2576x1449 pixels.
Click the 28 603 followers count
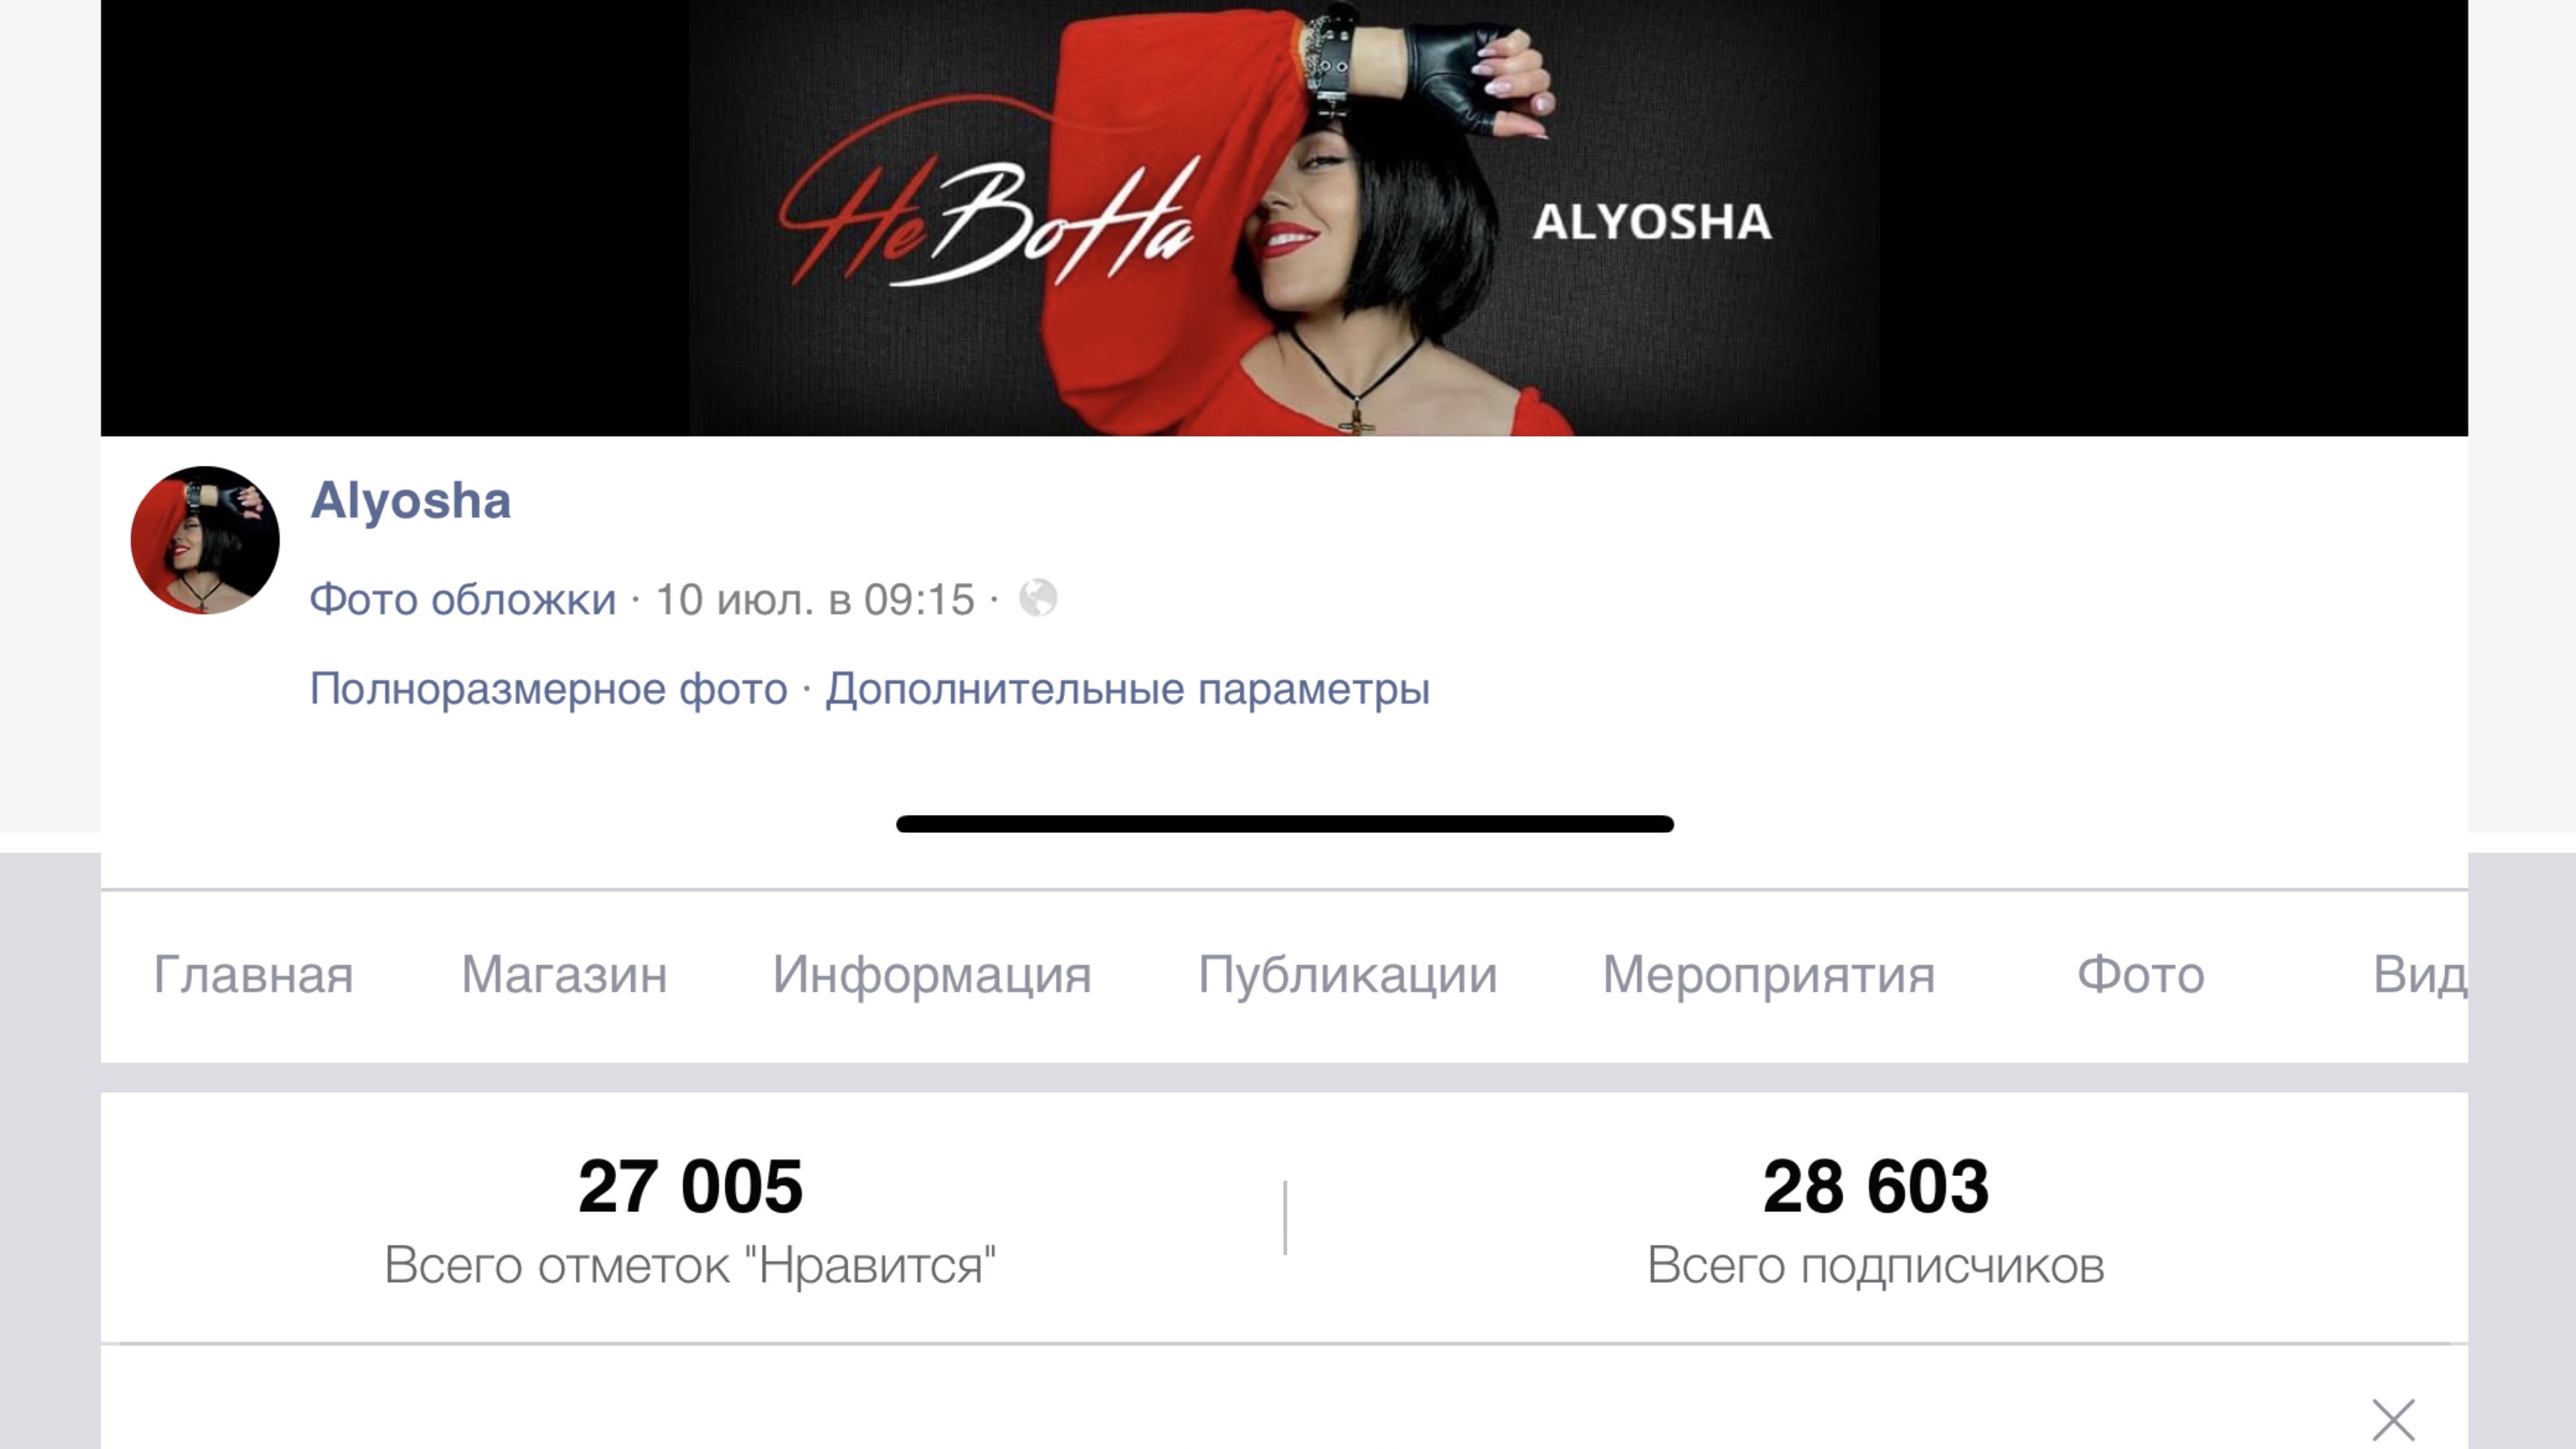point(1875,1187)
